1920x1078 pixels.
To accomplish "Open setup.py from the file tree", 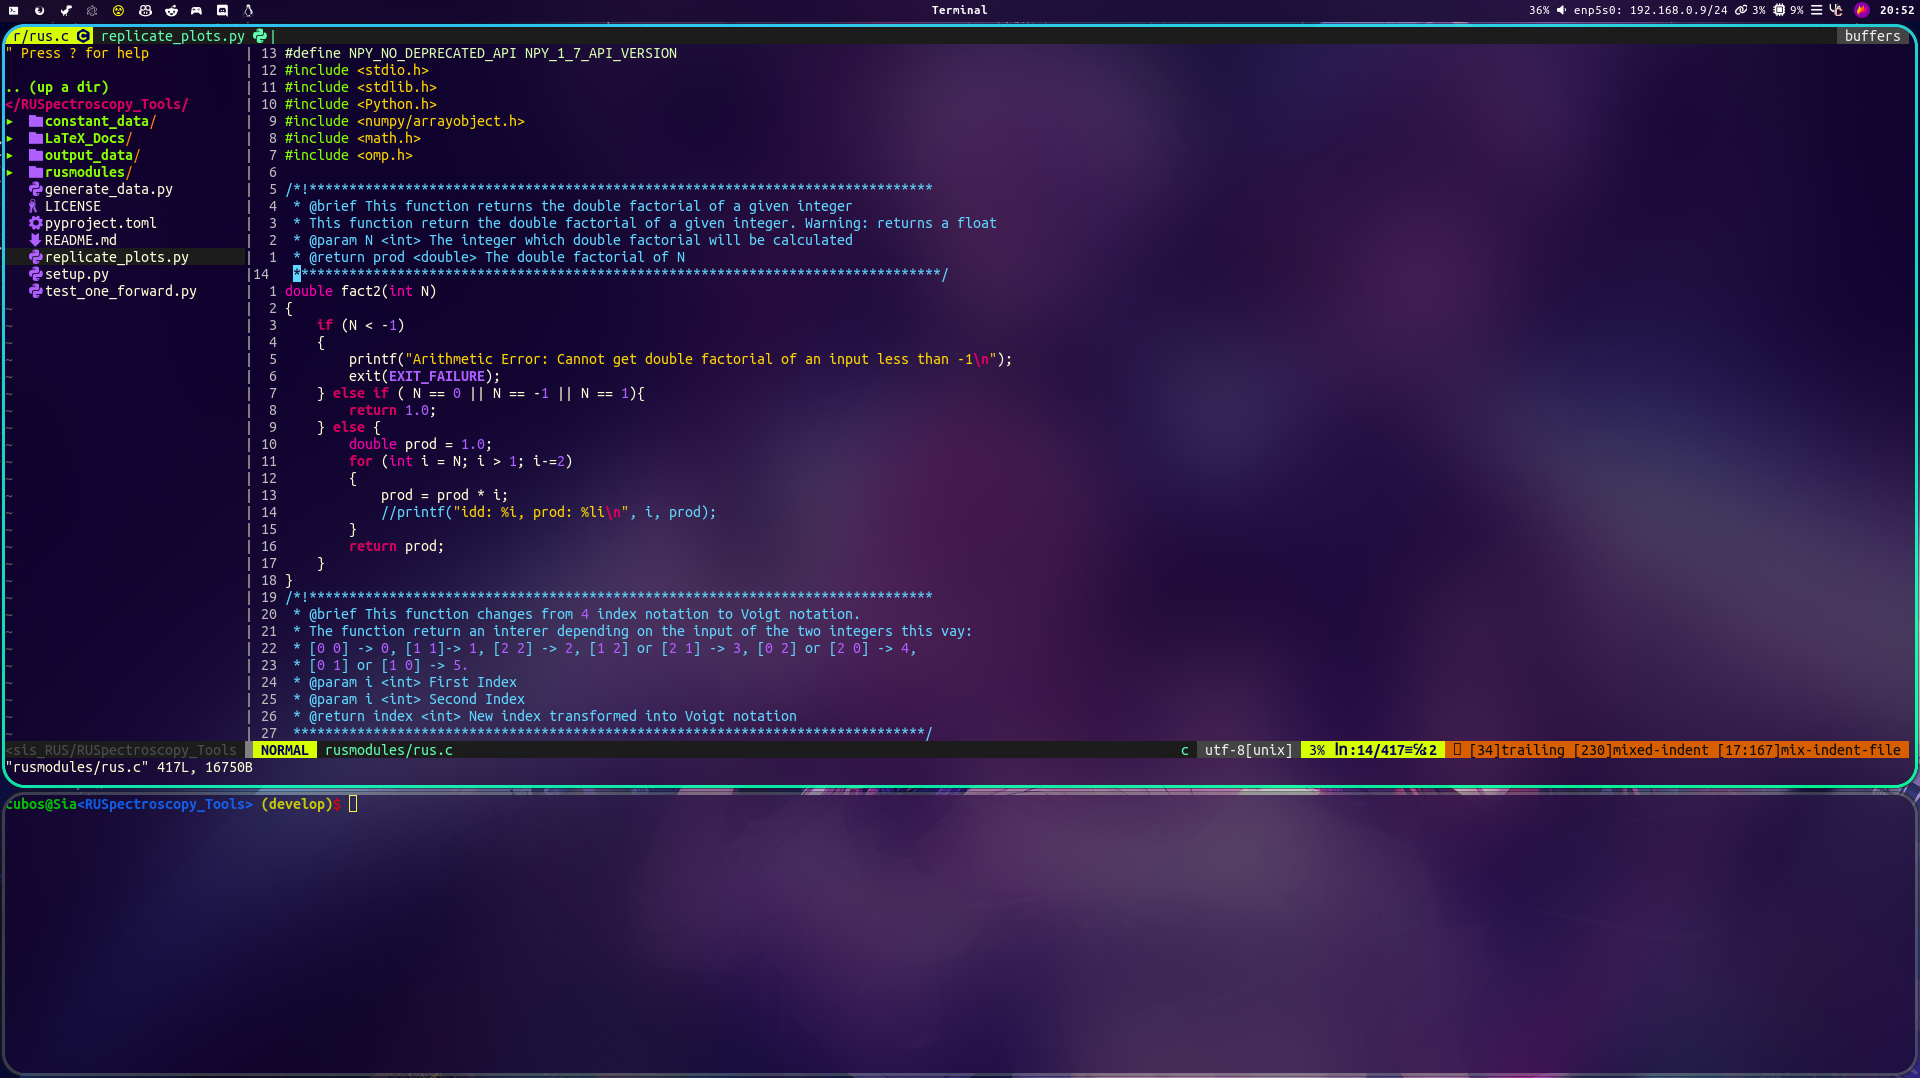I will 77,274.
